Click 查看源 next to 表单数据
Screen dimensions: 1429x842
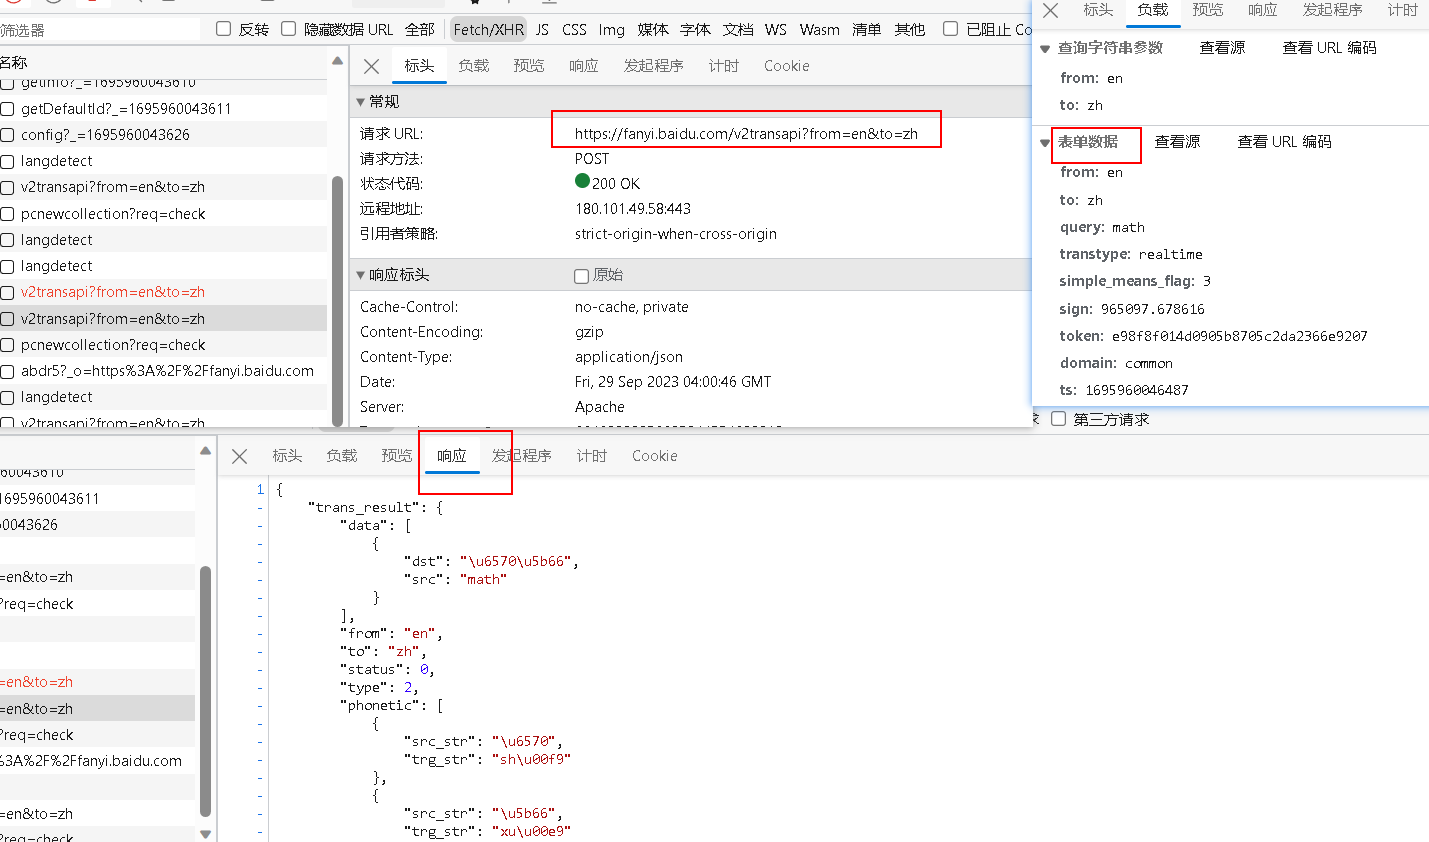click(1177, 142)
